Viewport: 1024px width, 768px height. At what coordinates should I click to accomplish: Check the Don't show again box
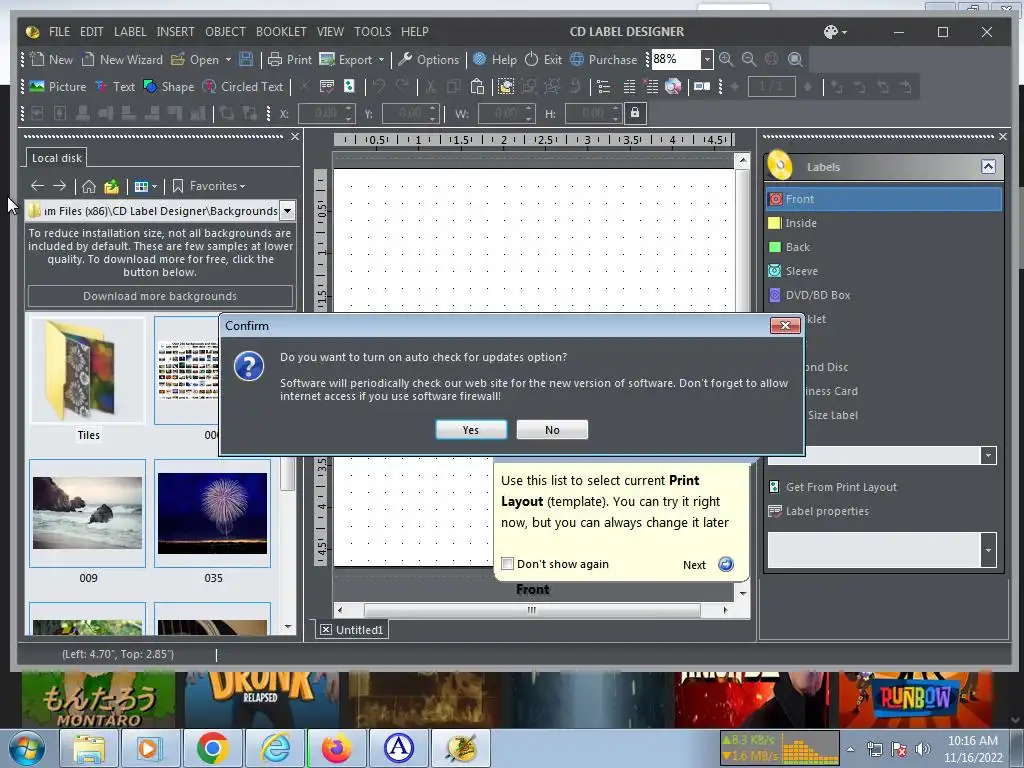pos(507,564)
